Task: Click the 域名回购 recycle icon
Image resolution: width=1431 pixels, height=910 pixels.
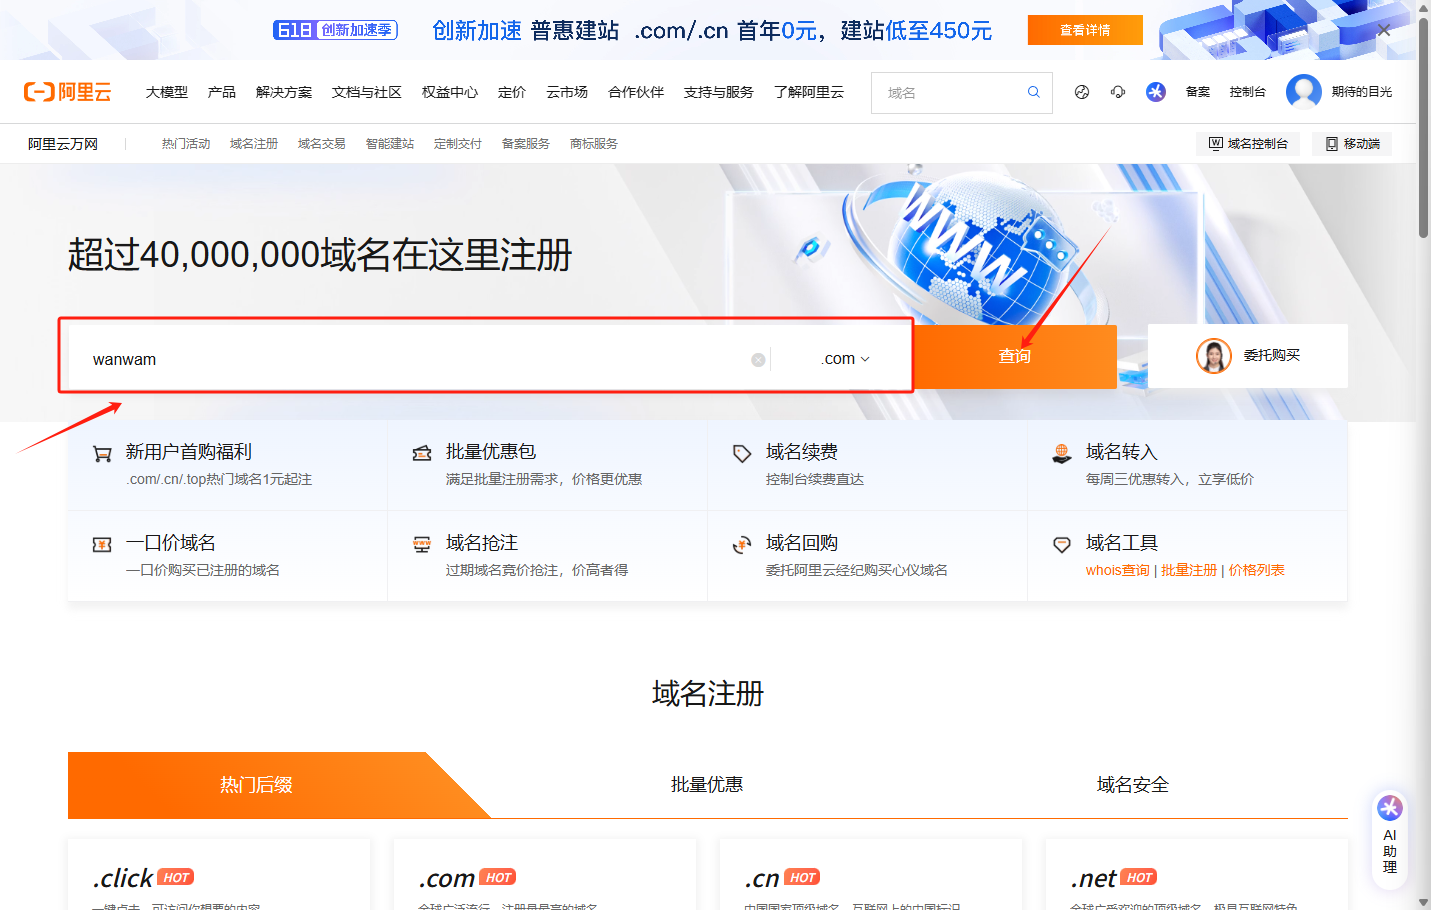Action: tap(742, 545)
